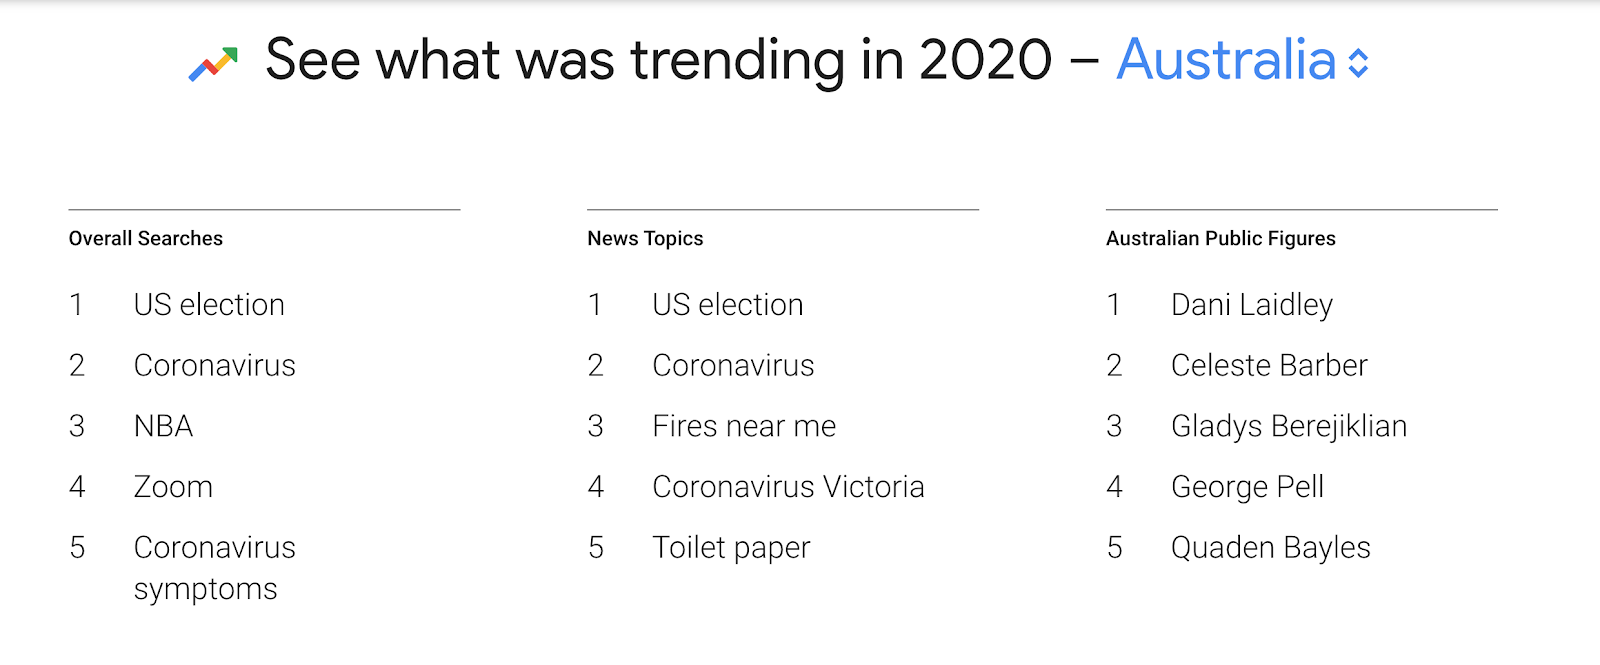Select 'Quaden Bayles' entry
This screenshot has height=665, width=1600.
(1270, 548)
